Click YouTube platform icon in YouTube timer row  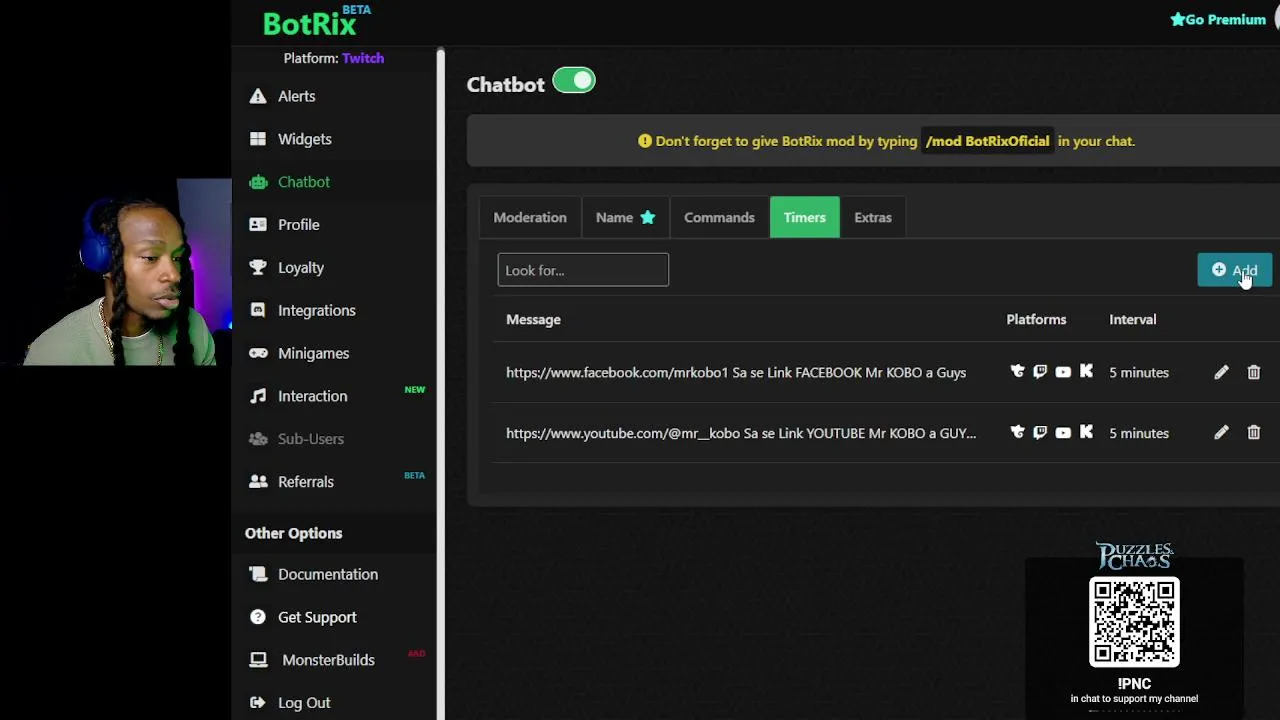click(x=1063, y=433)
